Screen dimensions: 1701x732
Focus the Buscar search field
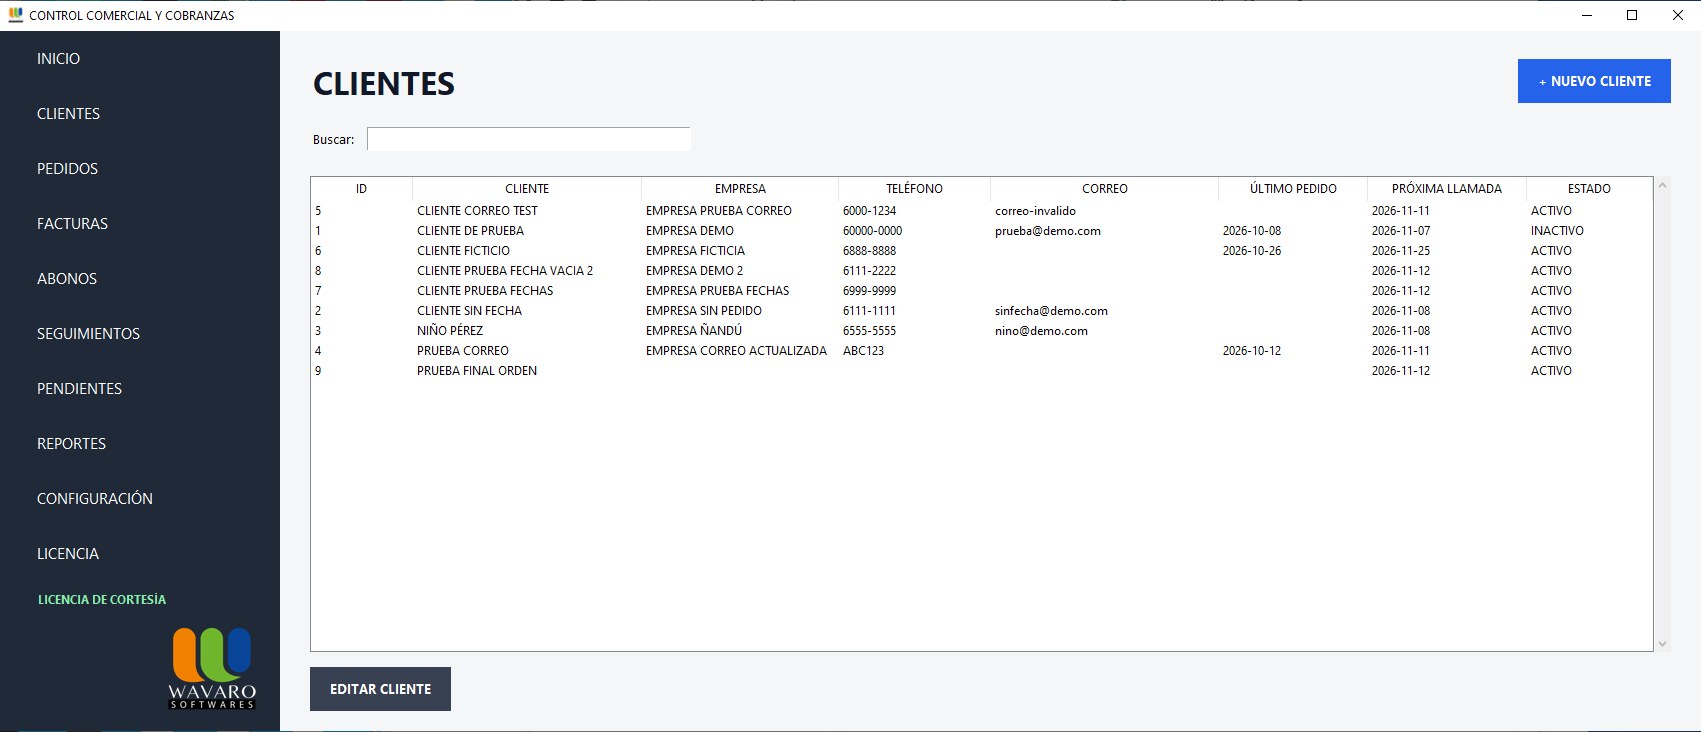(x=529, y=139)
